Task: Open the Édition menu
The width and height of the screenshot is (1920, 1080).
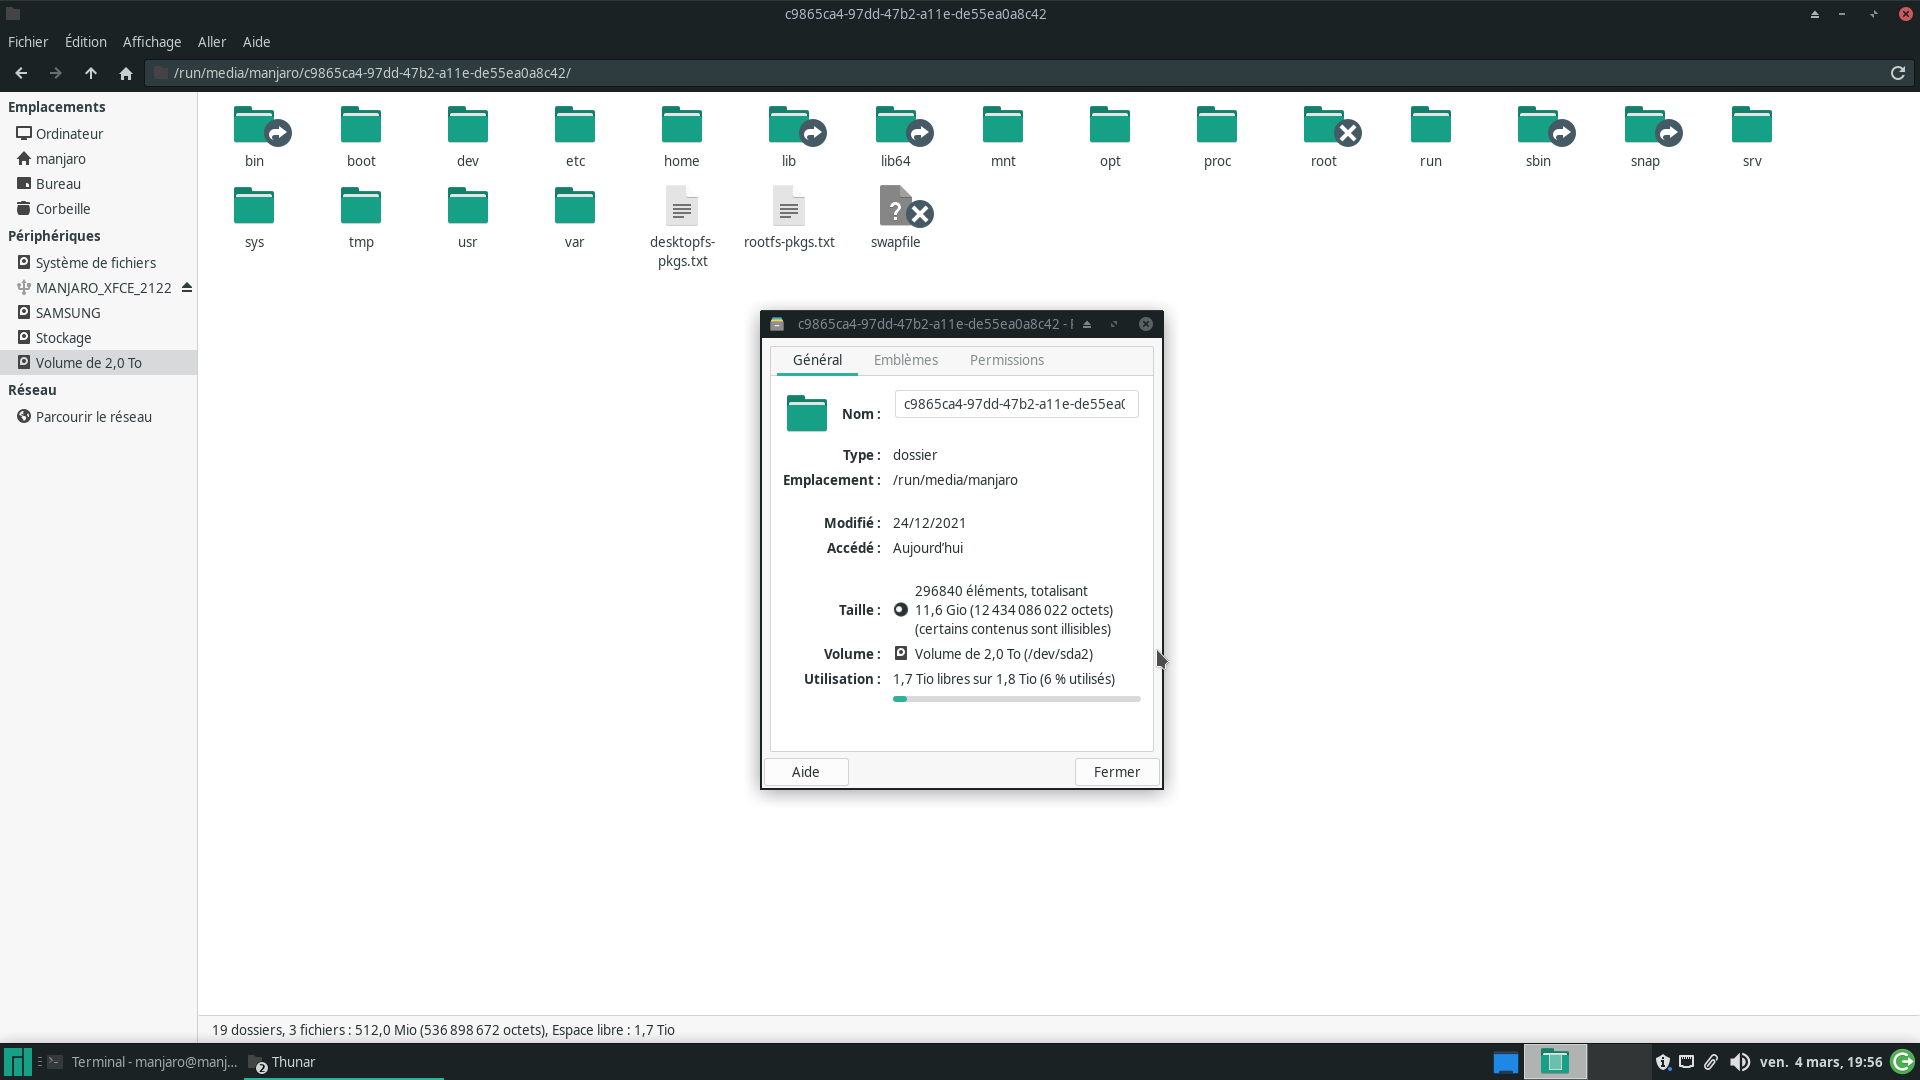Action: coord(86,42)
